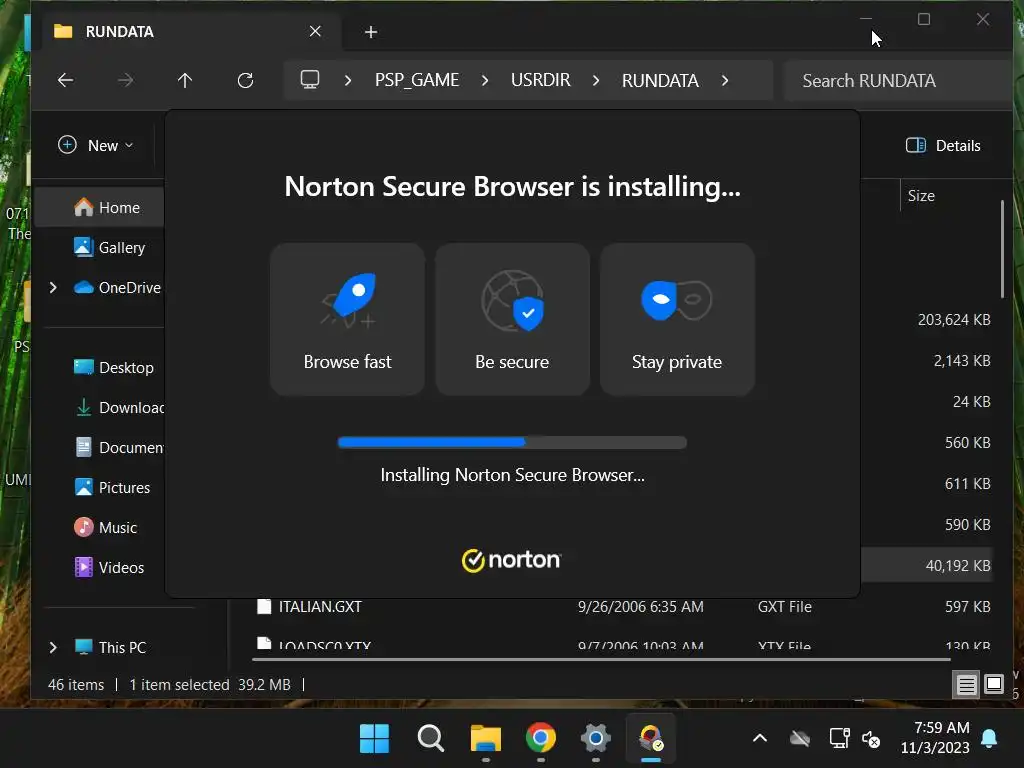
Task: Select OneDrive in the navigation pane
Action: pos(118,287)
